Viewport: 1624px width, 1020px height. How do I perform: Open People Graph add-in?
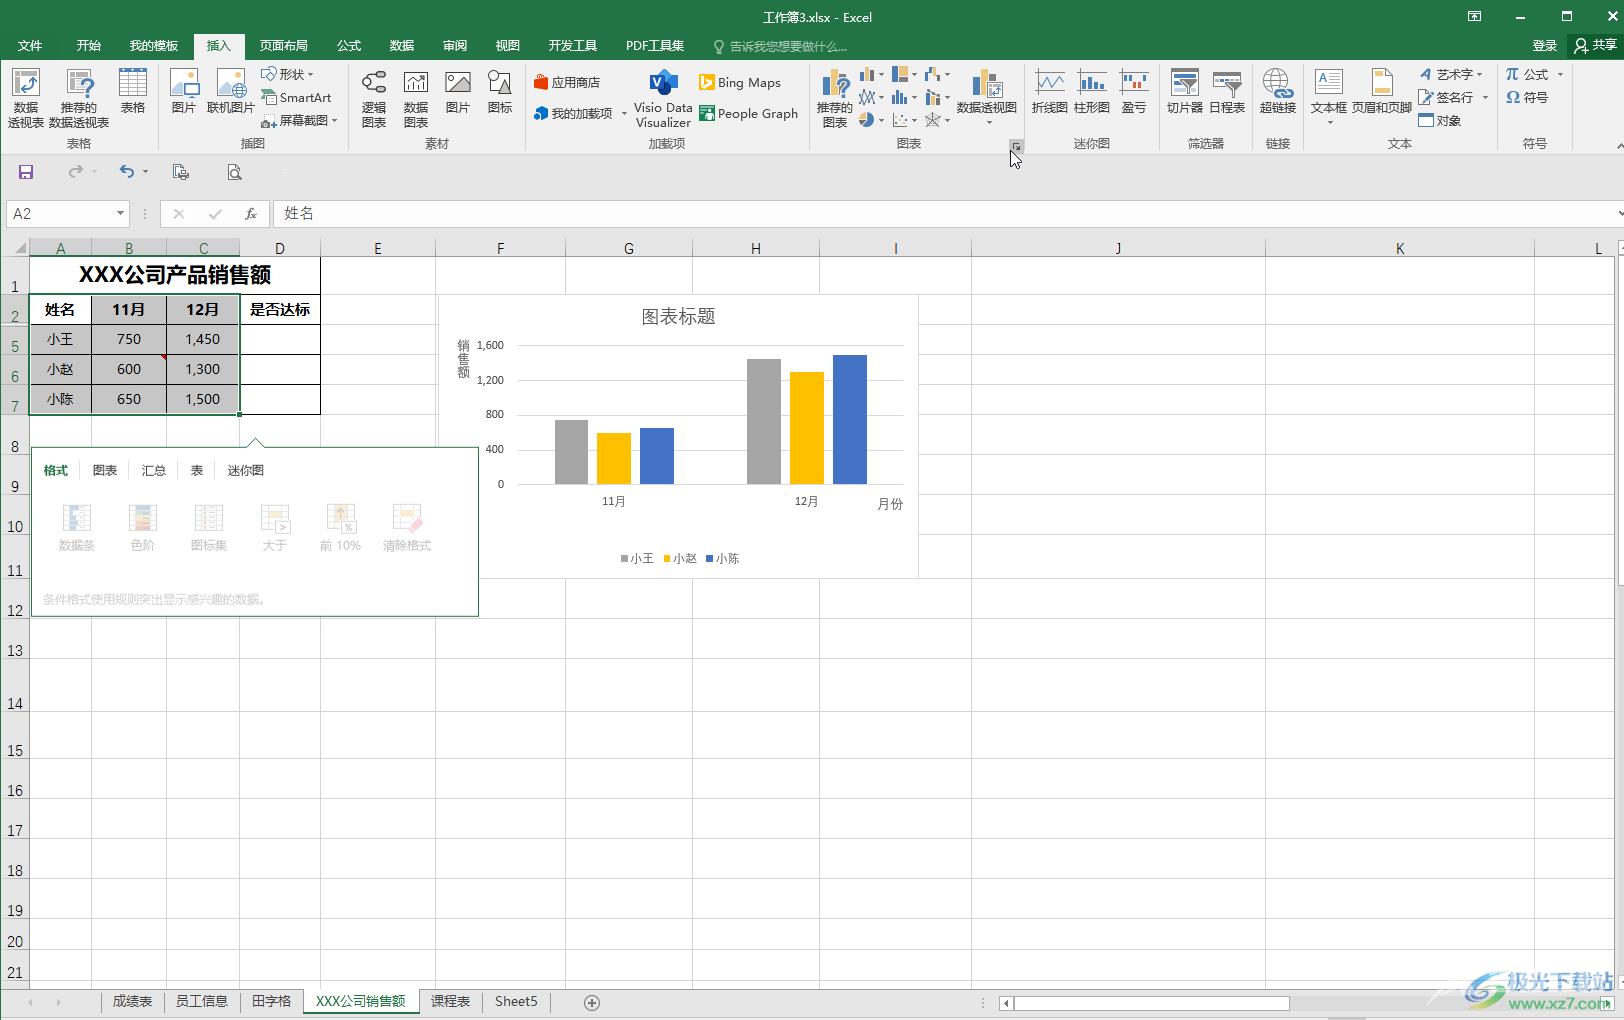749,113
